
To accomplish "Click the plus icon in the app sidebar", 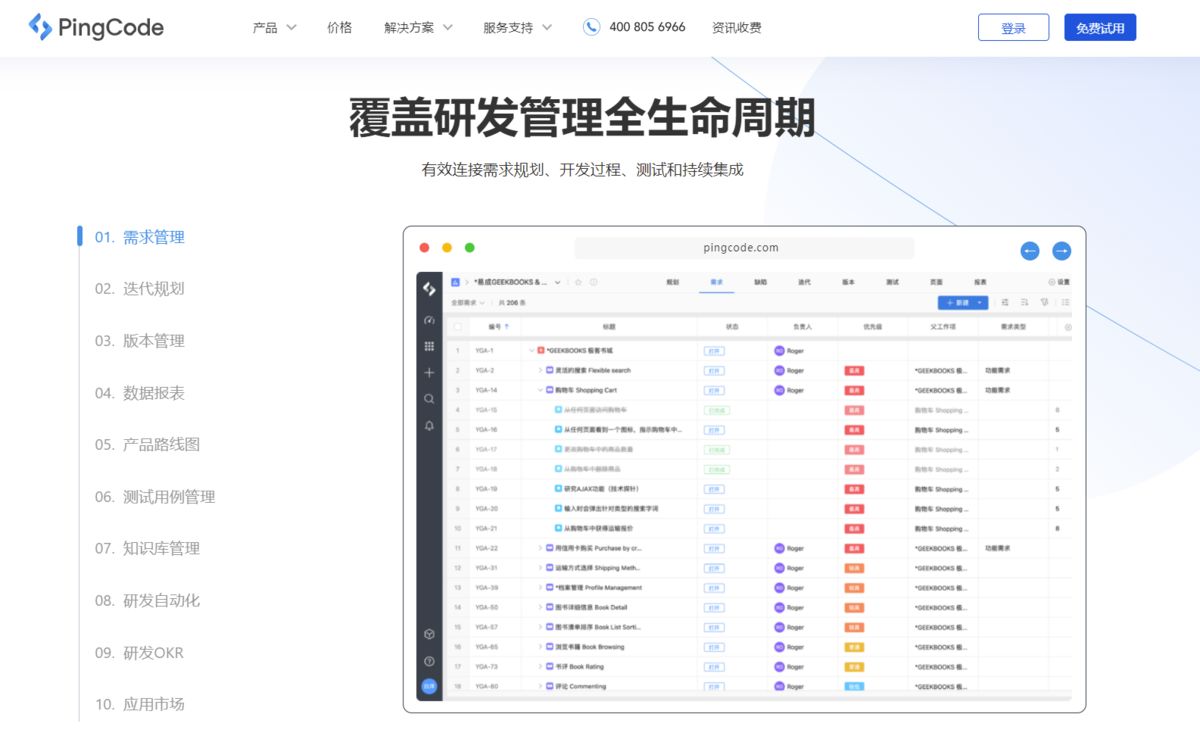I will [x=429, y=372].
